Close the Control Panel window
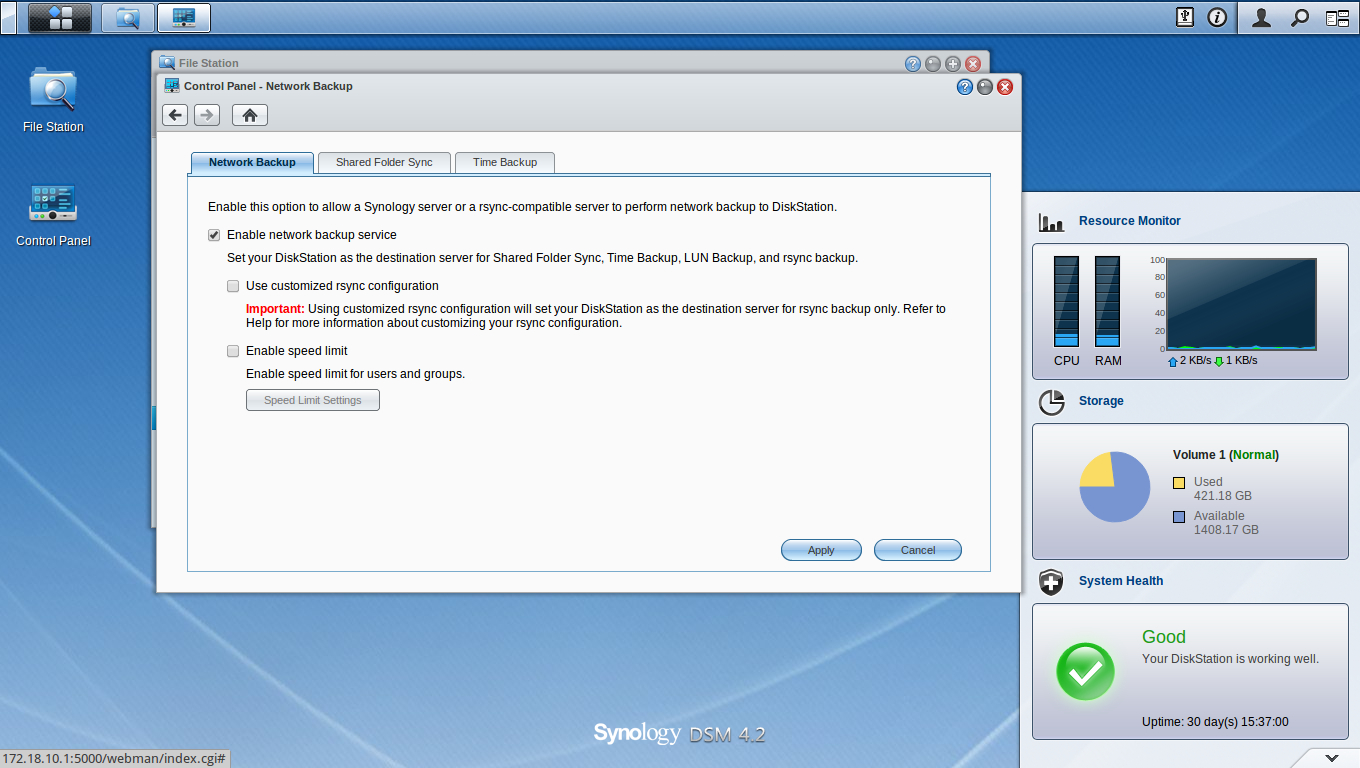1360x768 pixels. (x=1005, y=87)
